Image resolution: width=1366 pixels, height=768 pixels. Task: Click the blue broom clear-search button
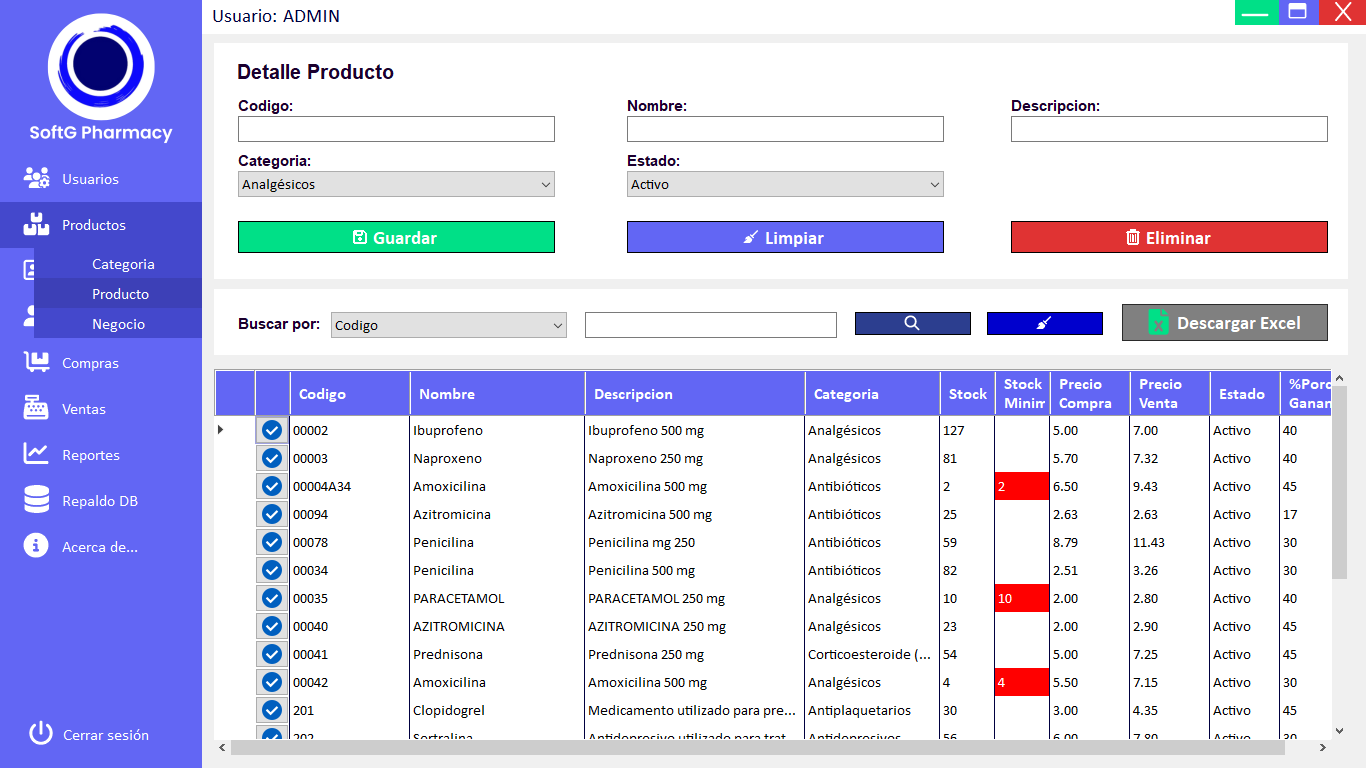pyautogui.click(x=1044, y=323)
